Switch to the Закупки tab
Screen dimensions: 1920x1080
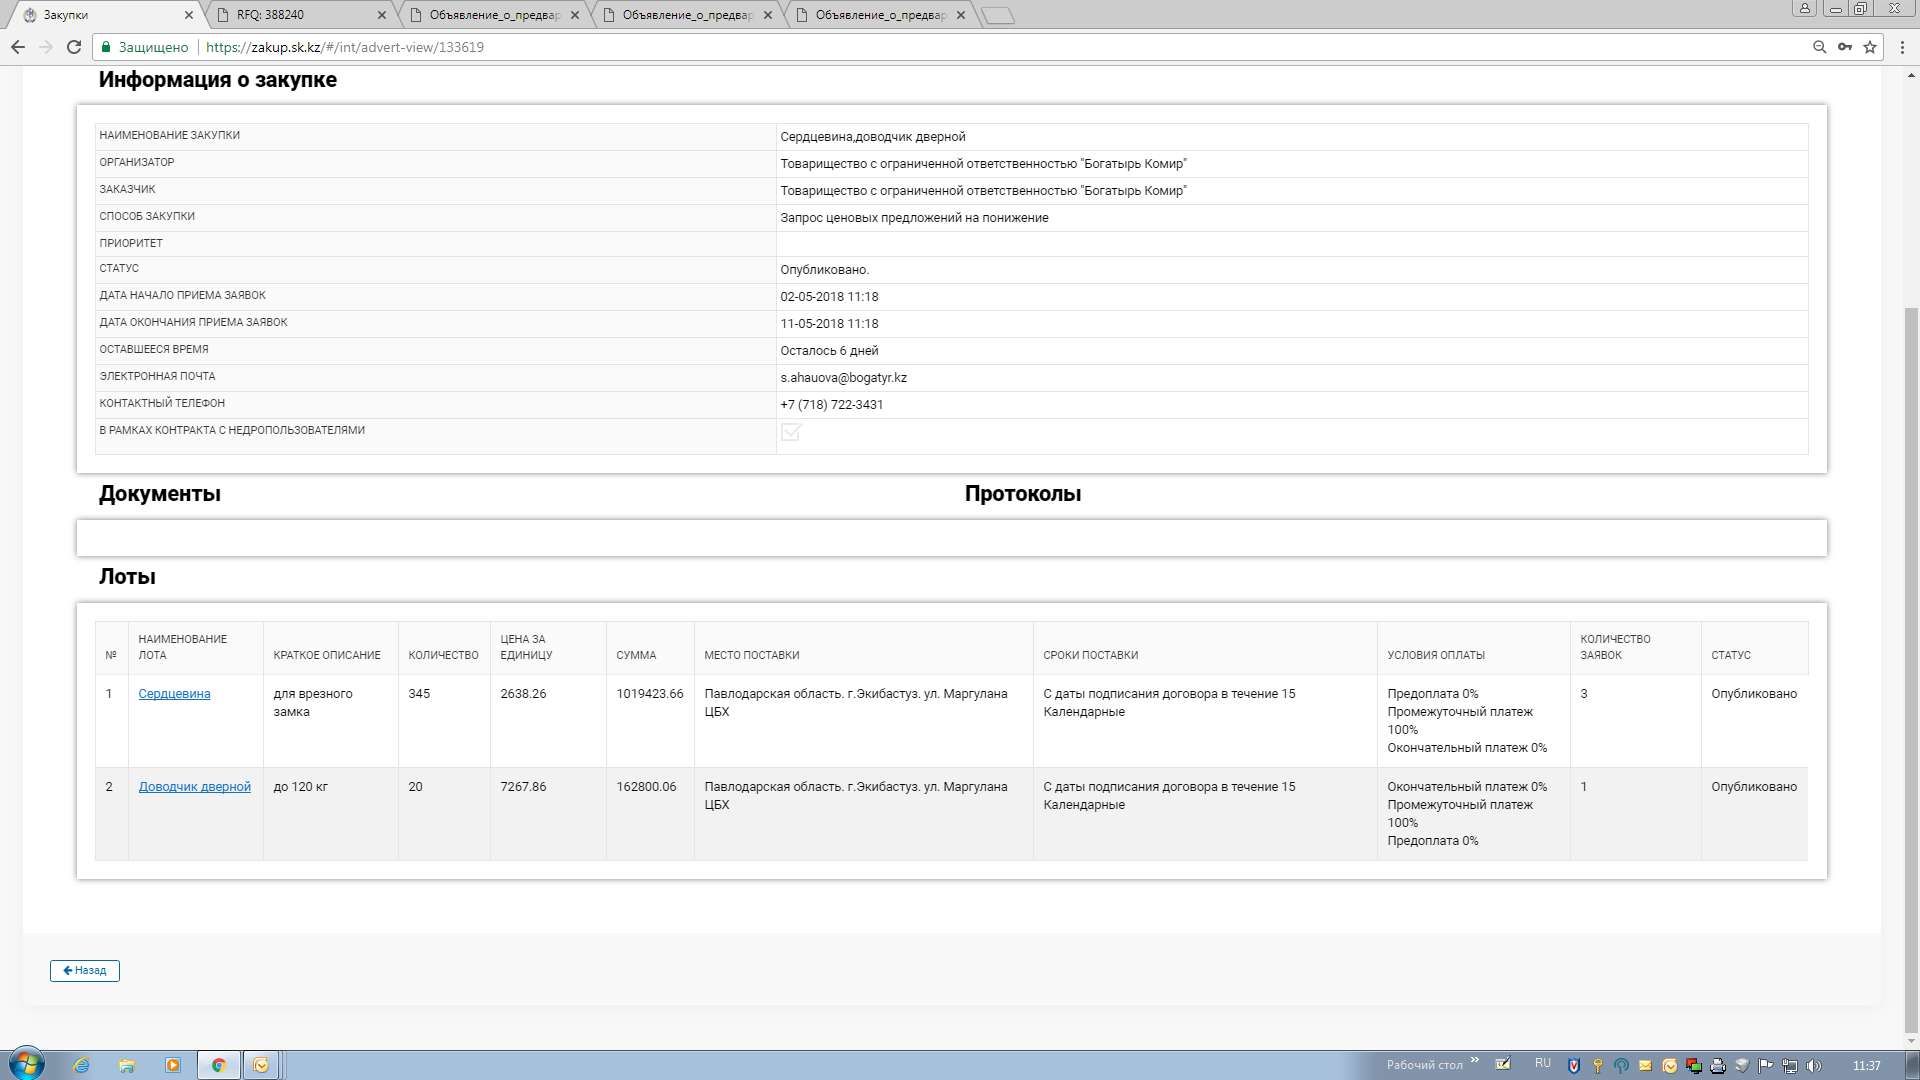coord(107,15)
